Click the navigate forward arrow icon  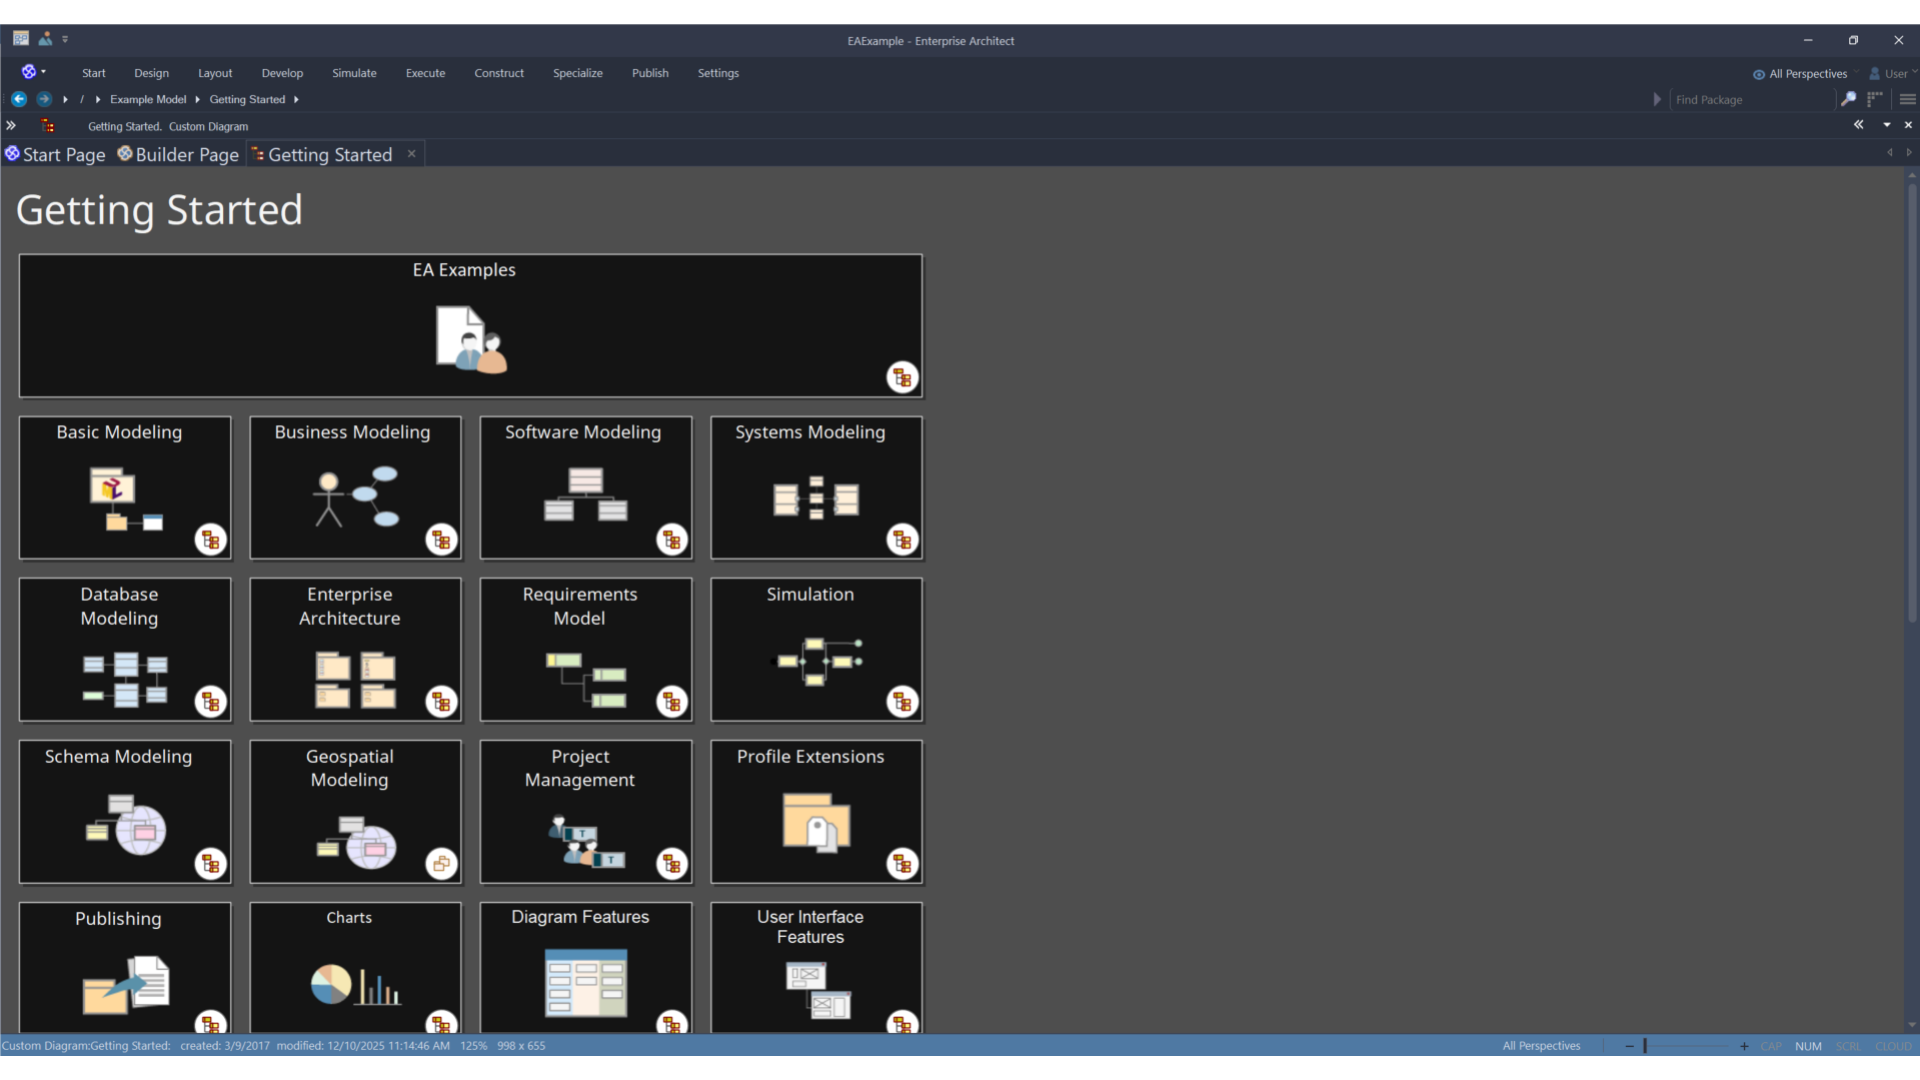pos(44,99)
